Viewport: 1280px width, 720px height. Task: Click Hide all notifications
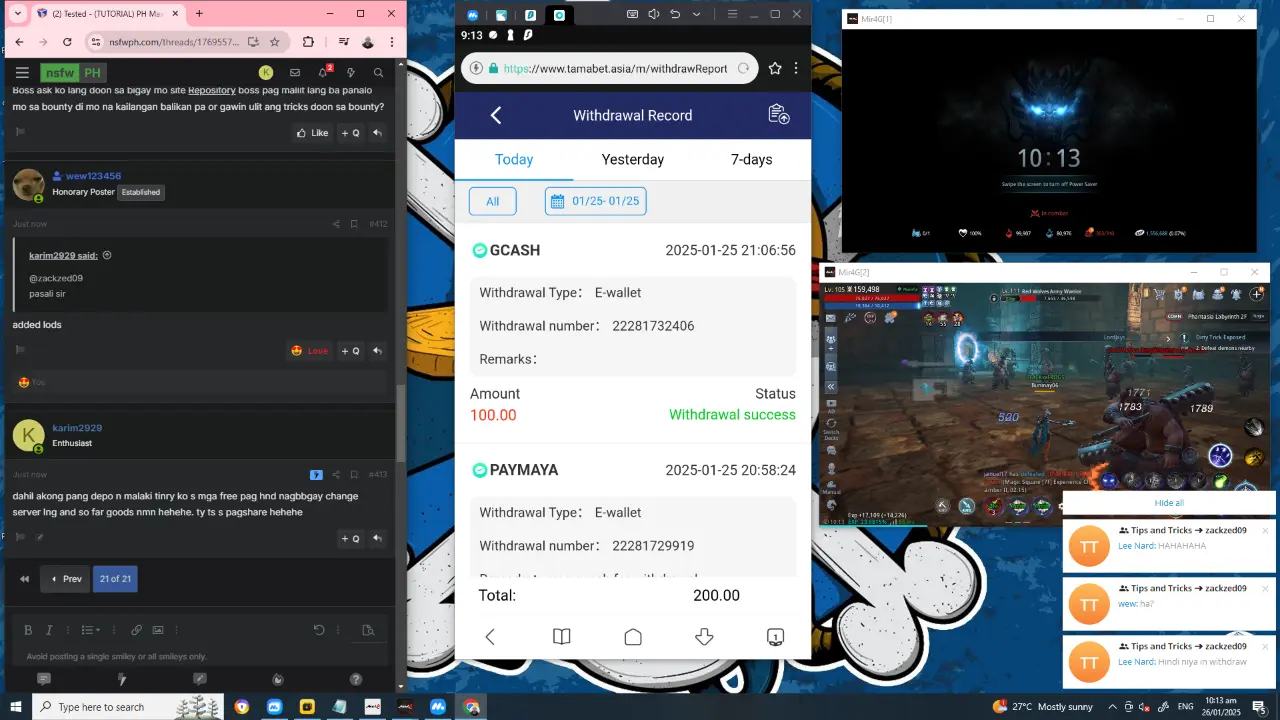pyautogui.click(x=1169, y=503)
